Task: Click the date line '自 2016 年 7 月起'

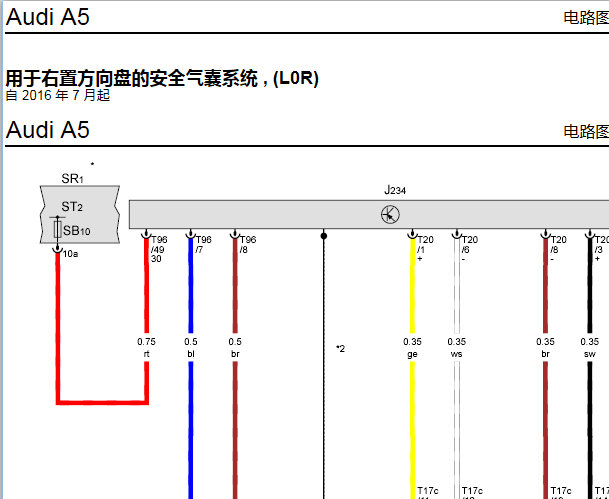Action: tap(58, 96)
